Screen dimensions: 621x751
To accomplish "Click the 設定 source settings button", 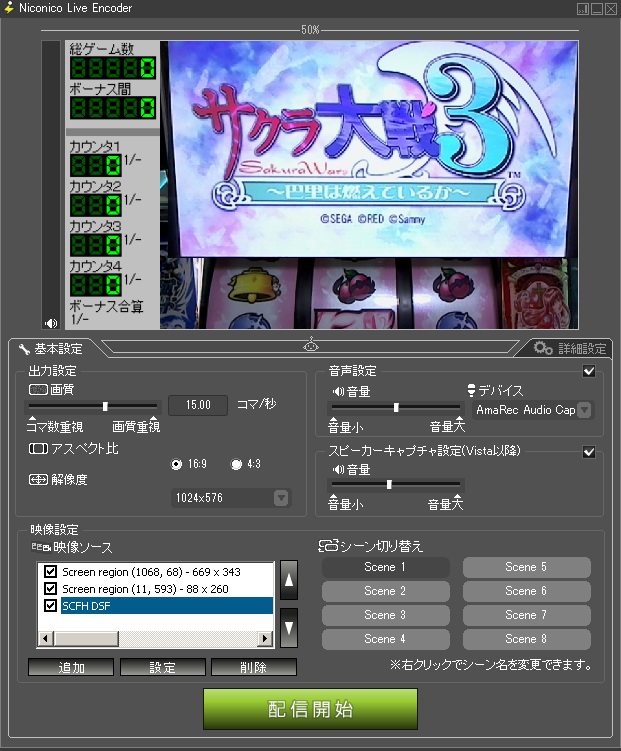I will [x=163, y=667].
